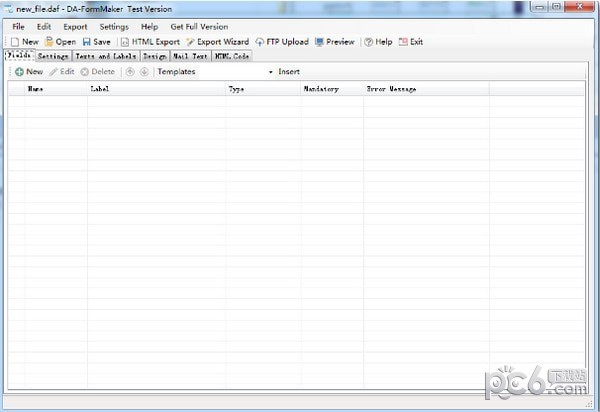The height and width of the screenshot is (412, 600).
Task: Add a new field with green New button
Action: click(19, 72)
